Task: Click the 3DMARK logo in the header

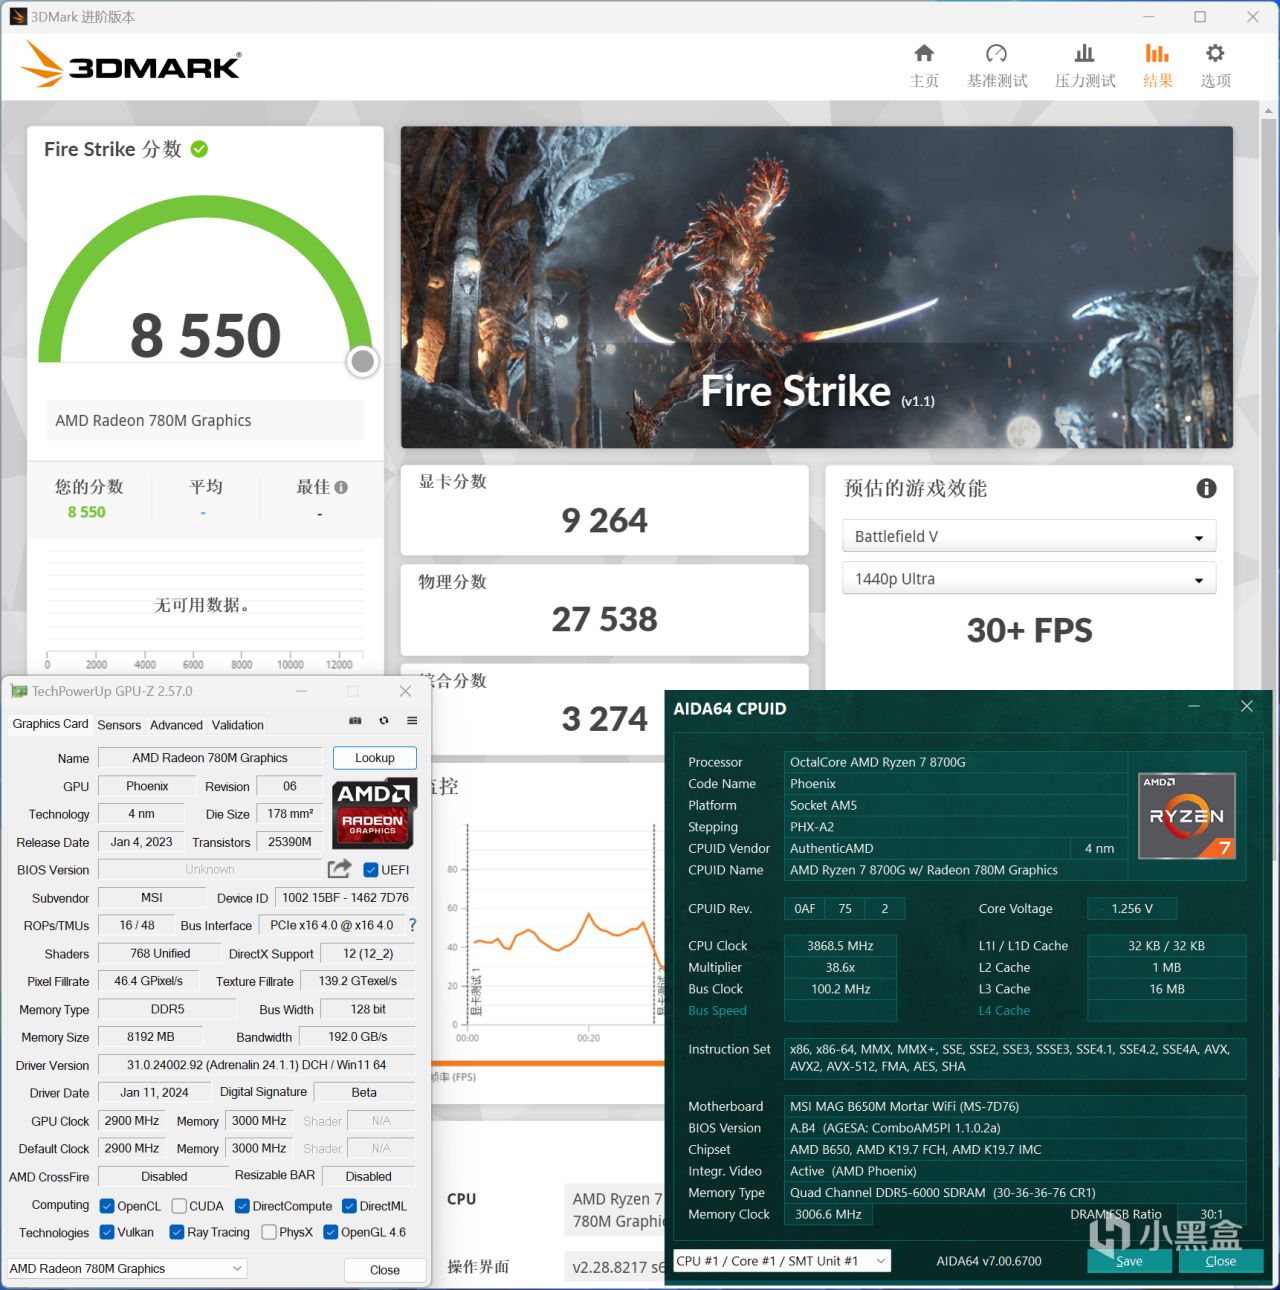Action: (131, 65)
